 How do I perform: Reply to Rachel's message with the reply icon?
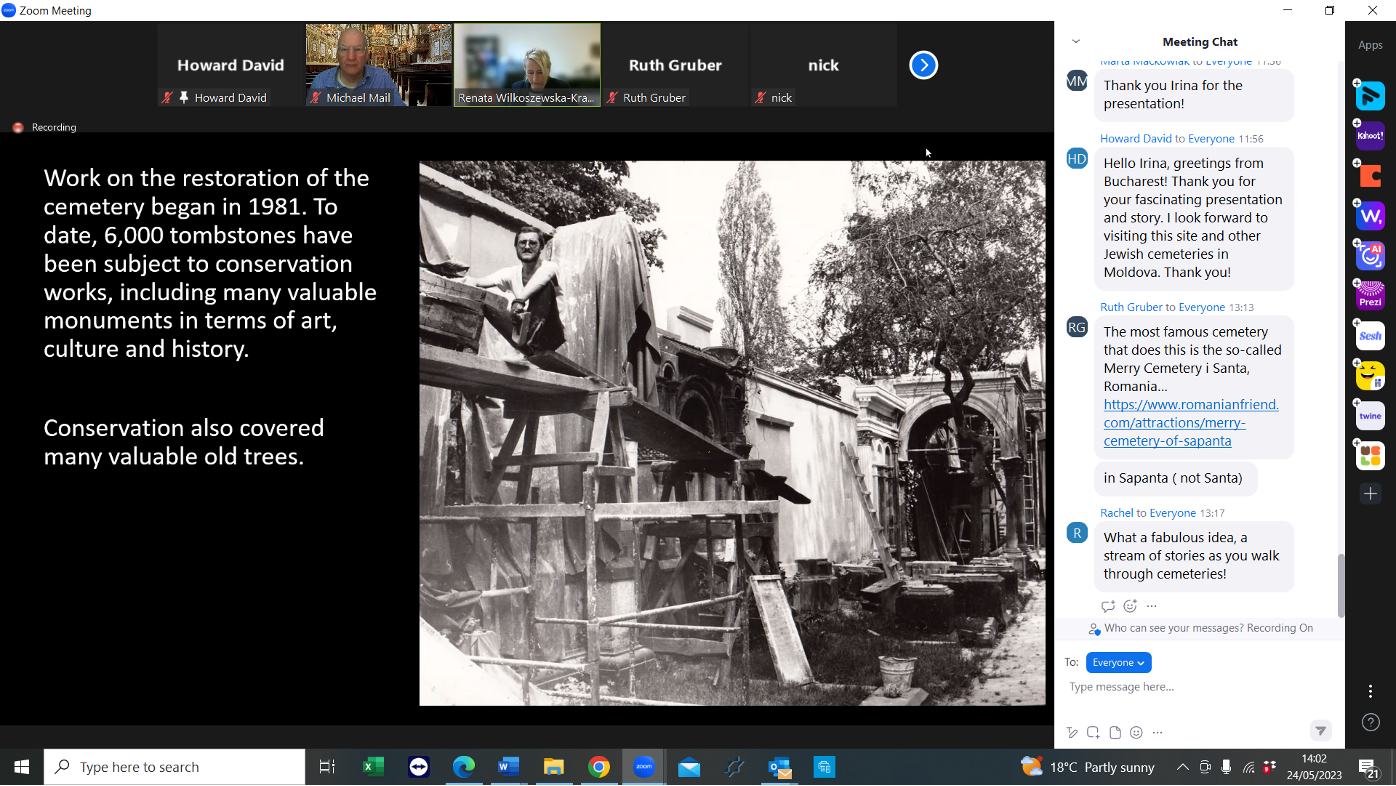pos(1108,605)
